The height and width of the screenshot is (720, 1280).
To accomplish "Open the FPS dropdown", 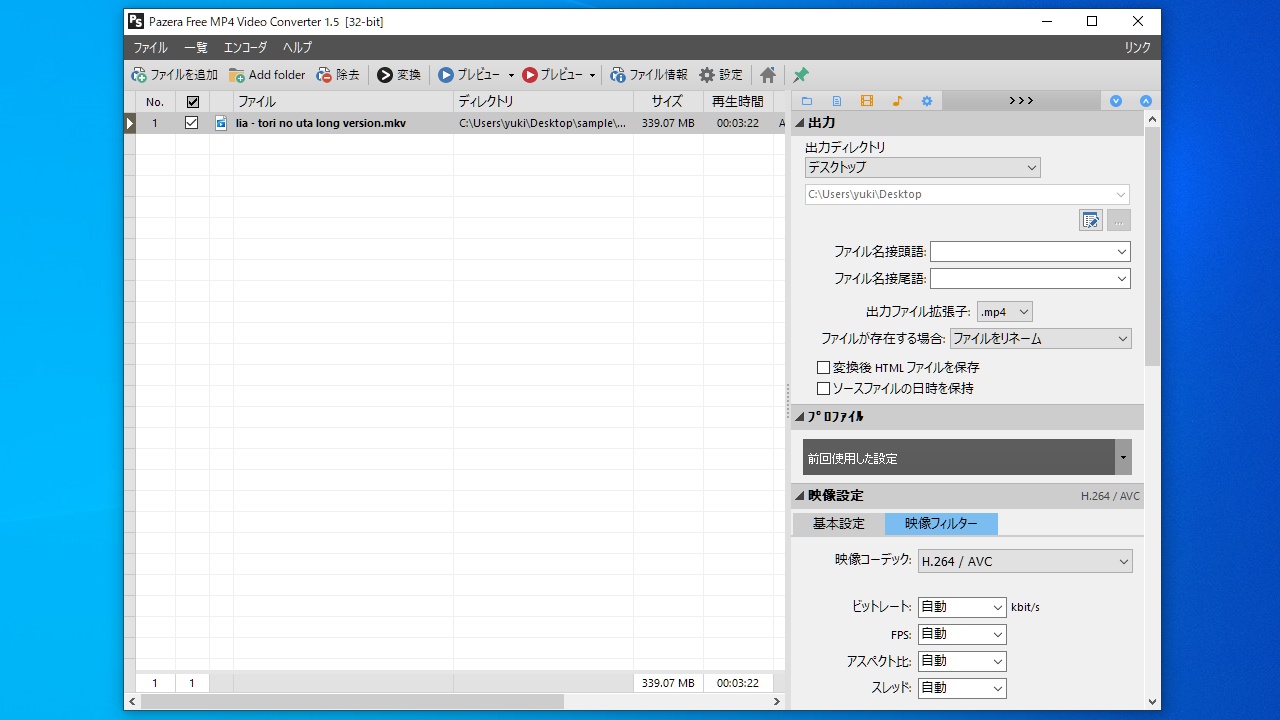I will (x=962, y=634).
